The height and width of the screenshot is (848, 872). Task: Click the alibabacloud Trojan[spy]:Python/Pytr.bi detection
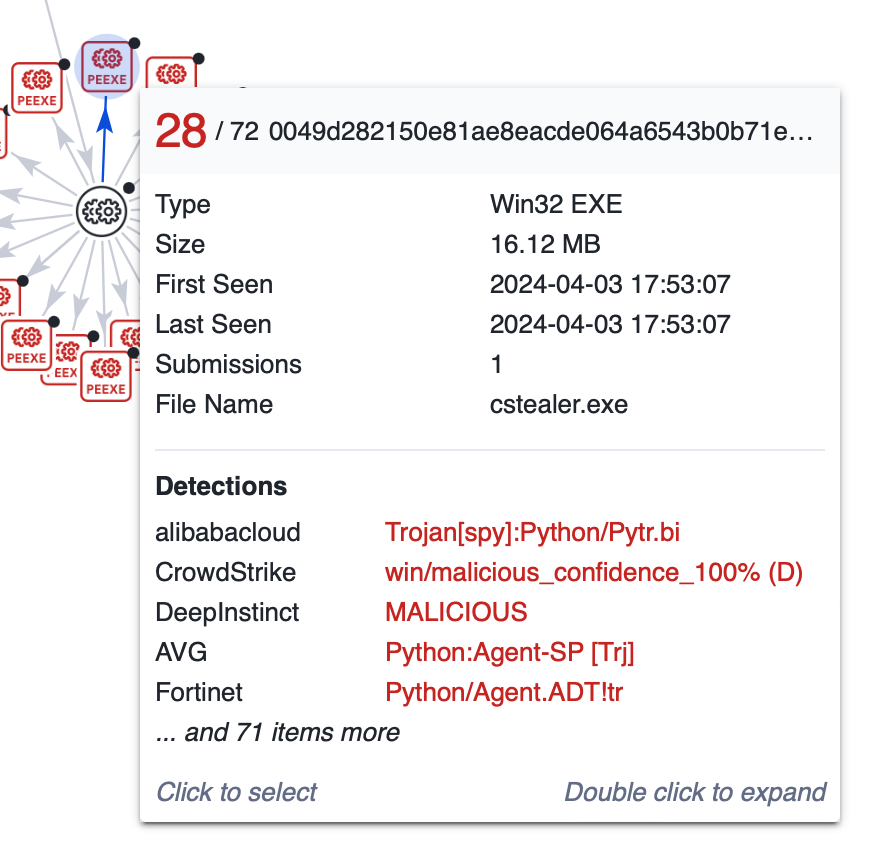tap(532, 532)
